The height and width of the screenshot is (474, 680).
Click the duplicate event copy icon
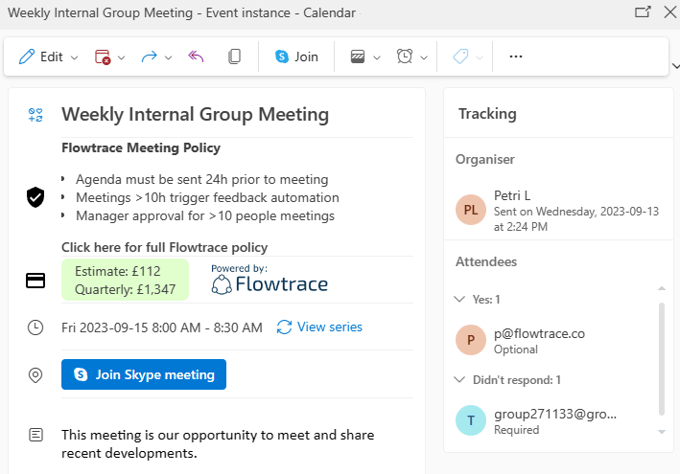234,56
